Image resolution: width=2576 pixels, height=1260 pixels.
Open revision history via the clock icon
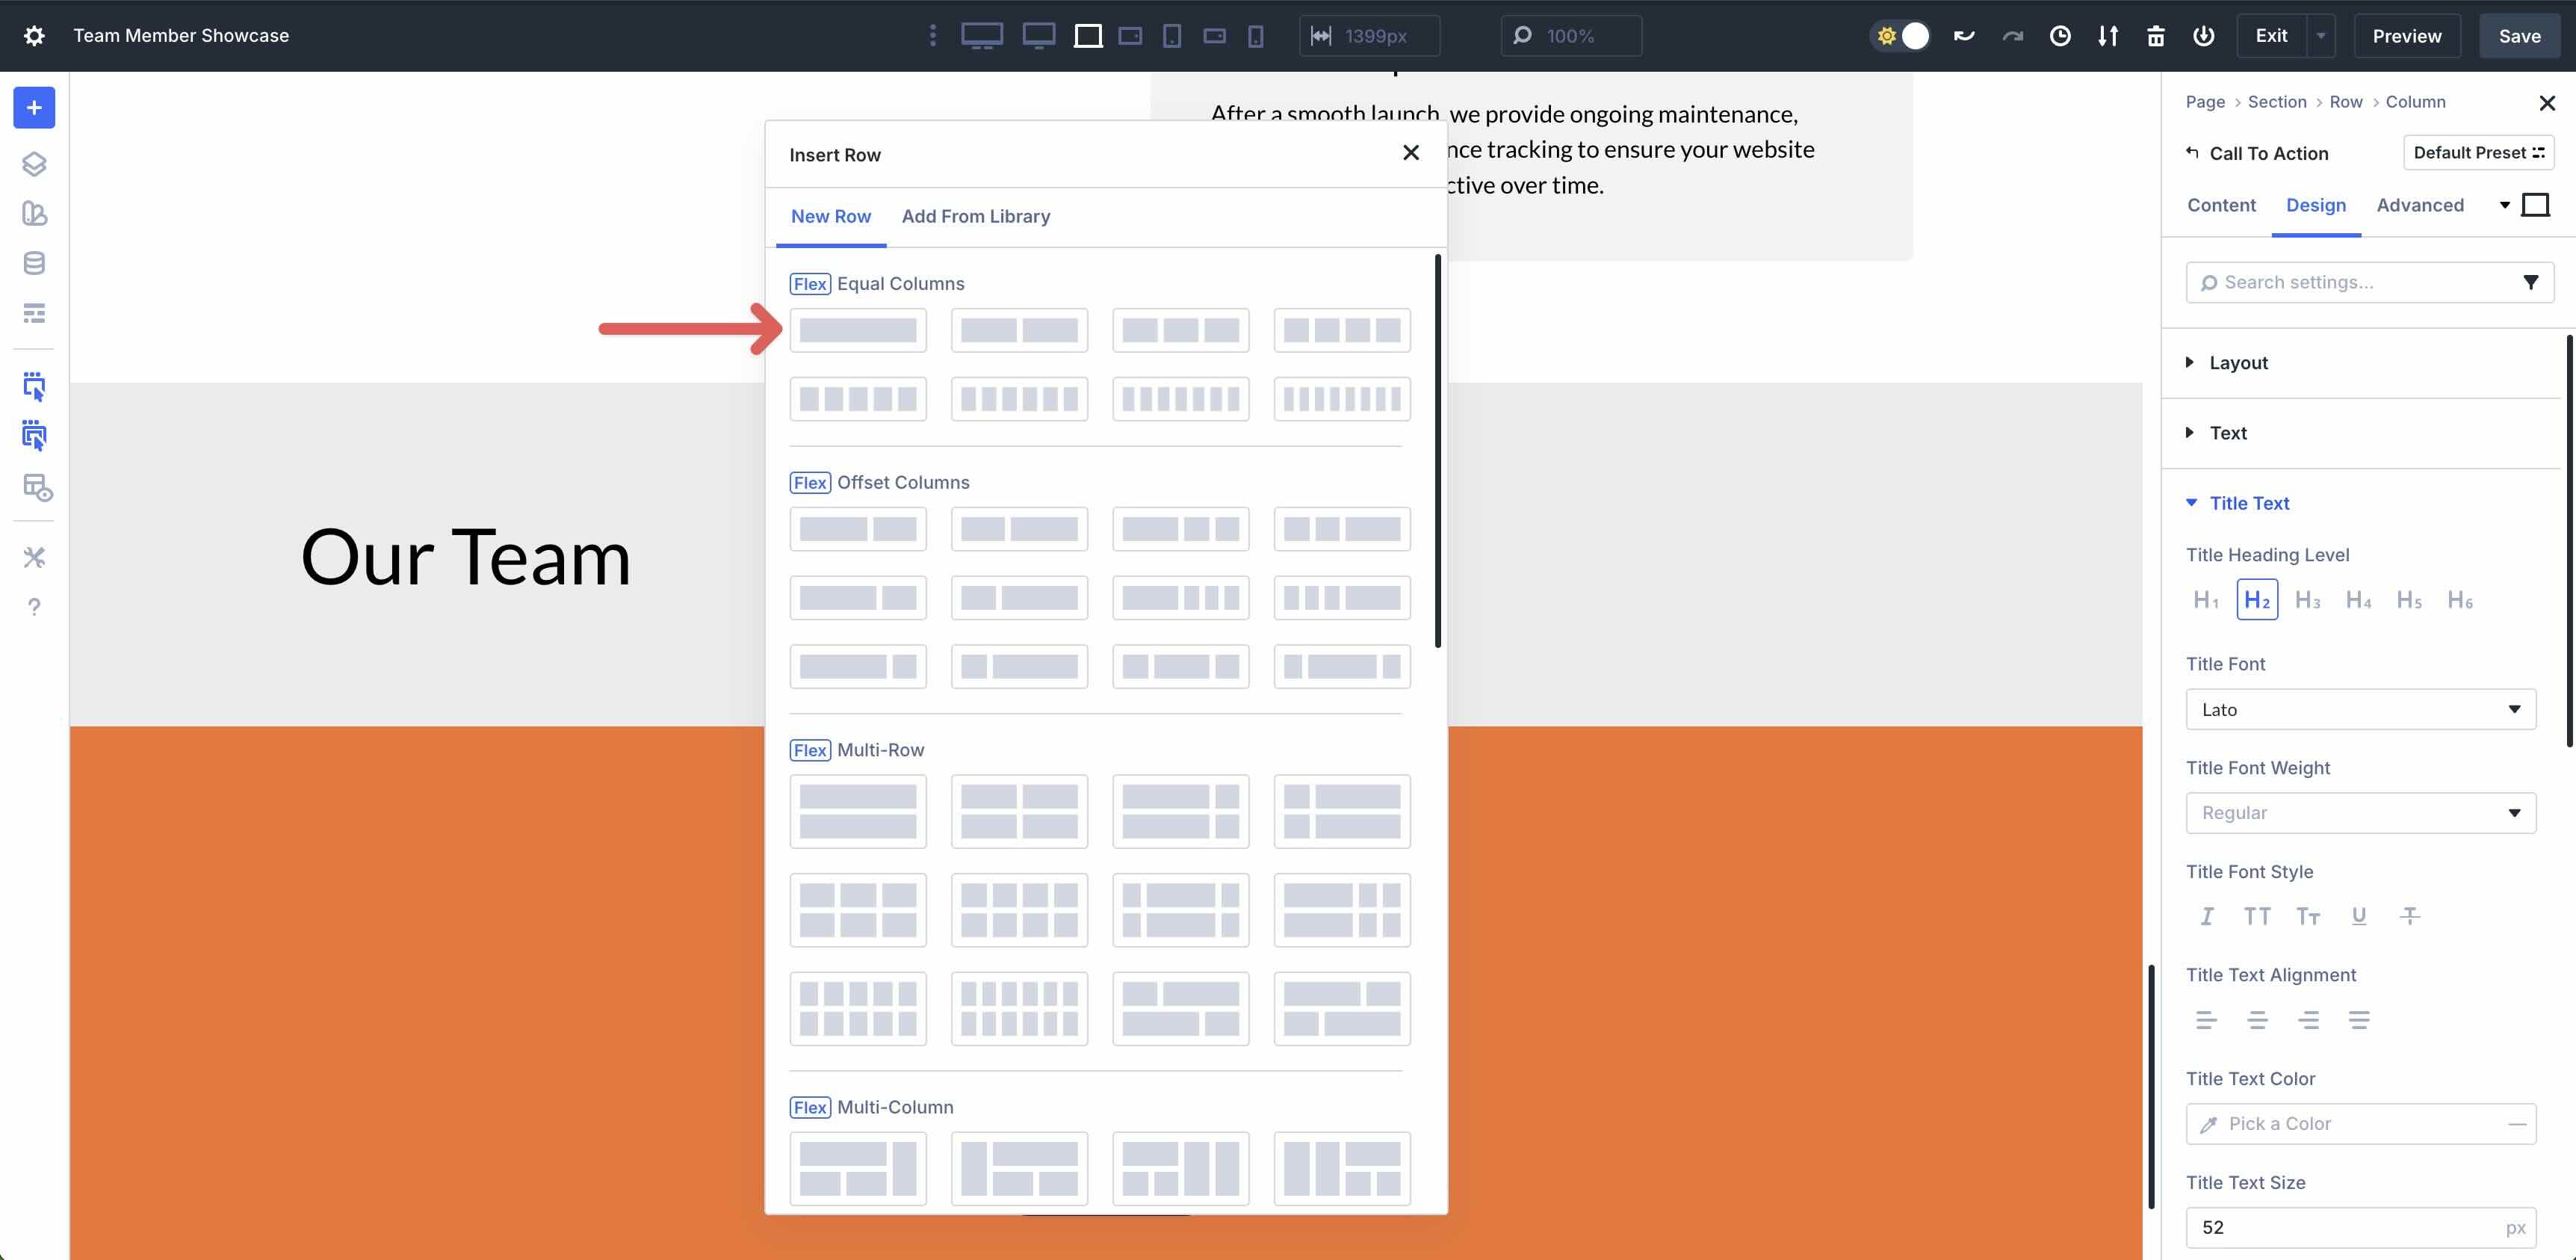point(2060,35)
